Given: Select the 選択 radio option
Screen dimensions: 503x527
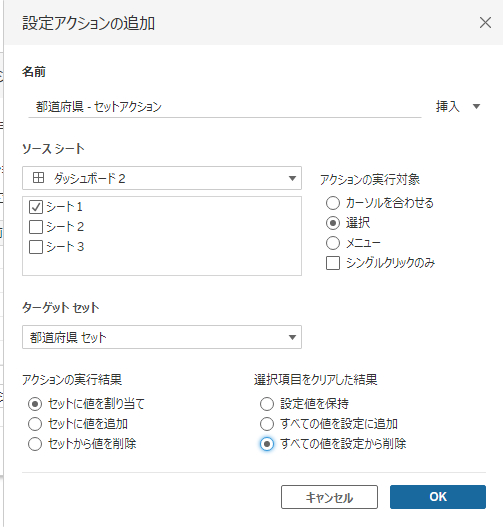Looking at the screenshot, I should tap(333, 223).
